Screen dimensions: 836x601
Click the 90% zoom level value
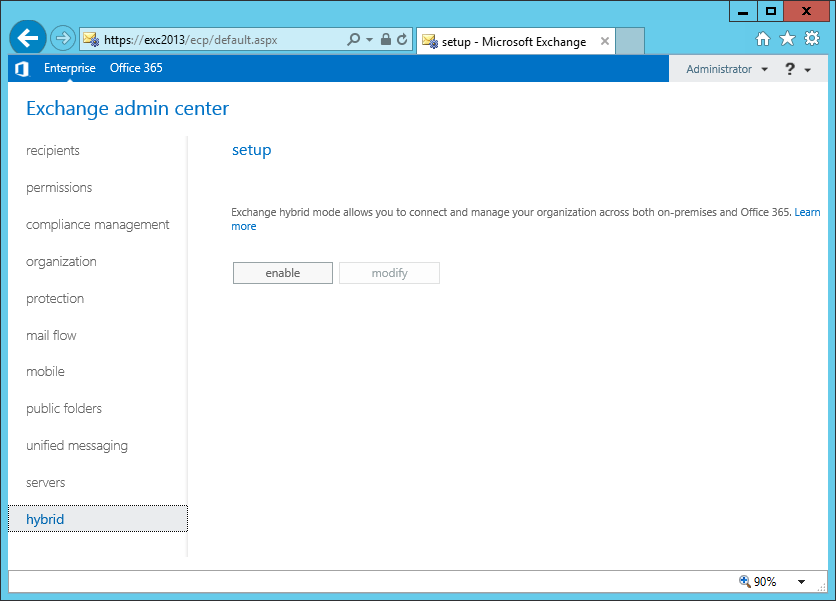click(x=765, y=582)
